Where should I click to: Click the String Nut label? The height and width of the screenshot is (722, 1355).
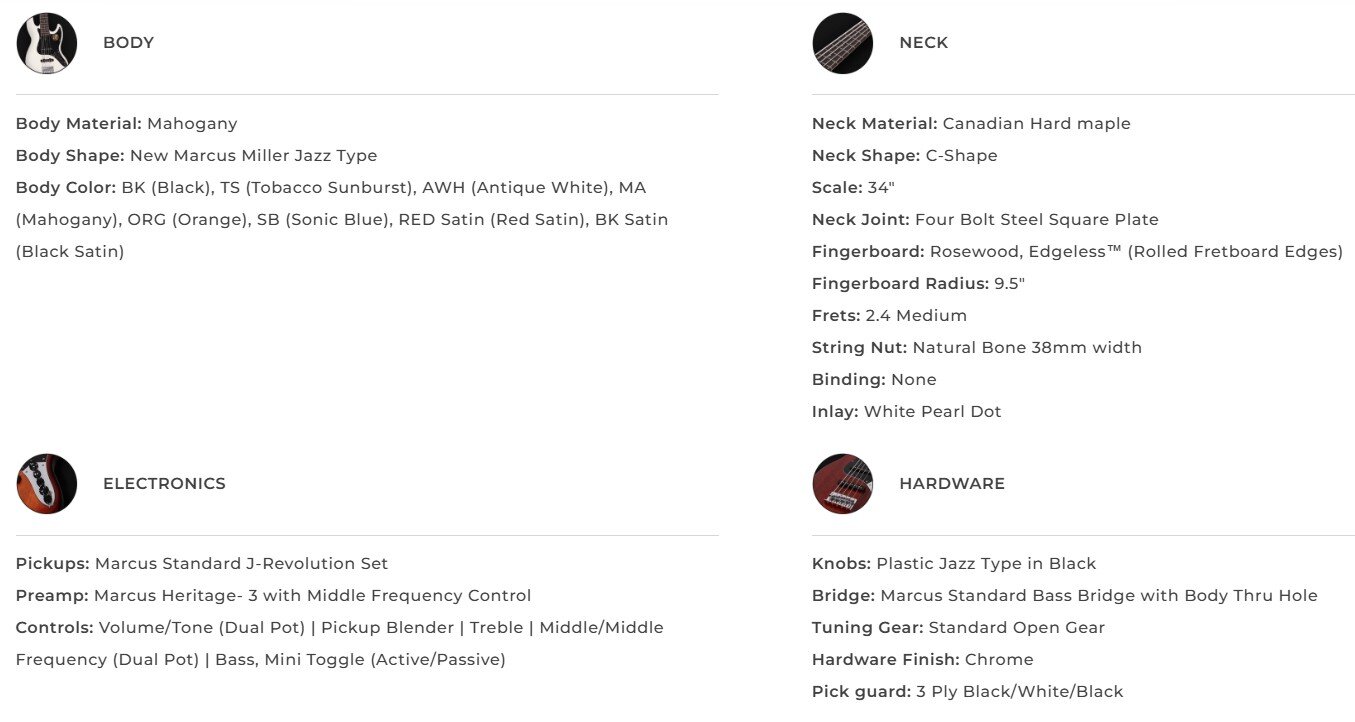[x=859, y=348]
